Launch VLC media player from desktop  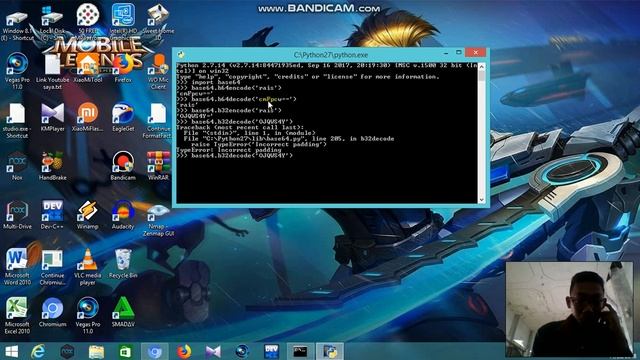pos(88,267)
